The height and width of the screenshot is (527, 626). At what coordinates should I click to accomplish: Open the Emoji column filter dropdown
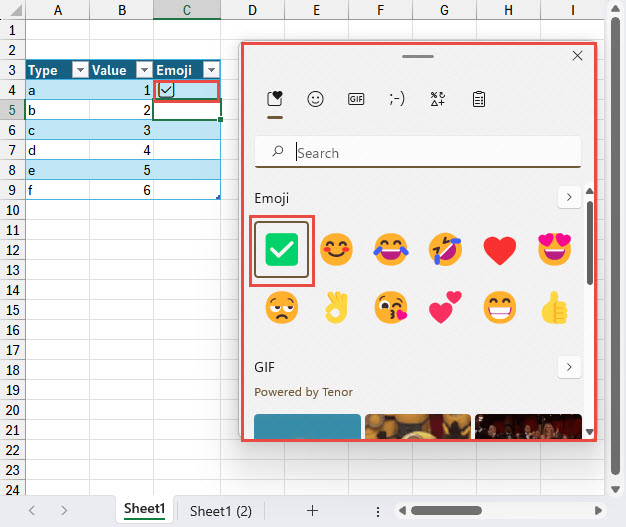(x=211, y=70)
